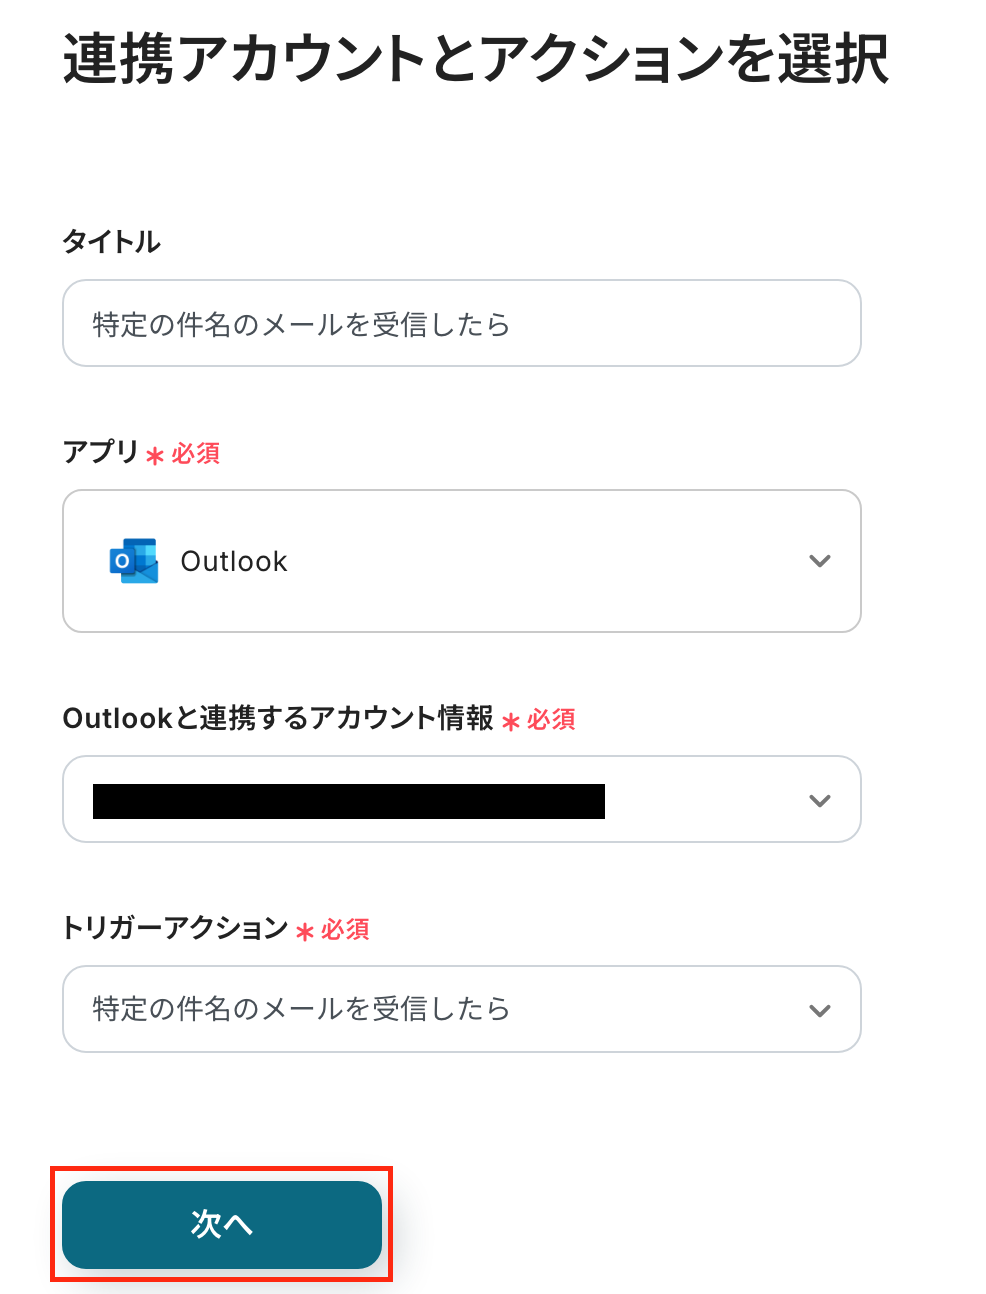986x1294 pixels.
Task: Click the トリガーアクション field label
Action: click(x=175, y=928)
